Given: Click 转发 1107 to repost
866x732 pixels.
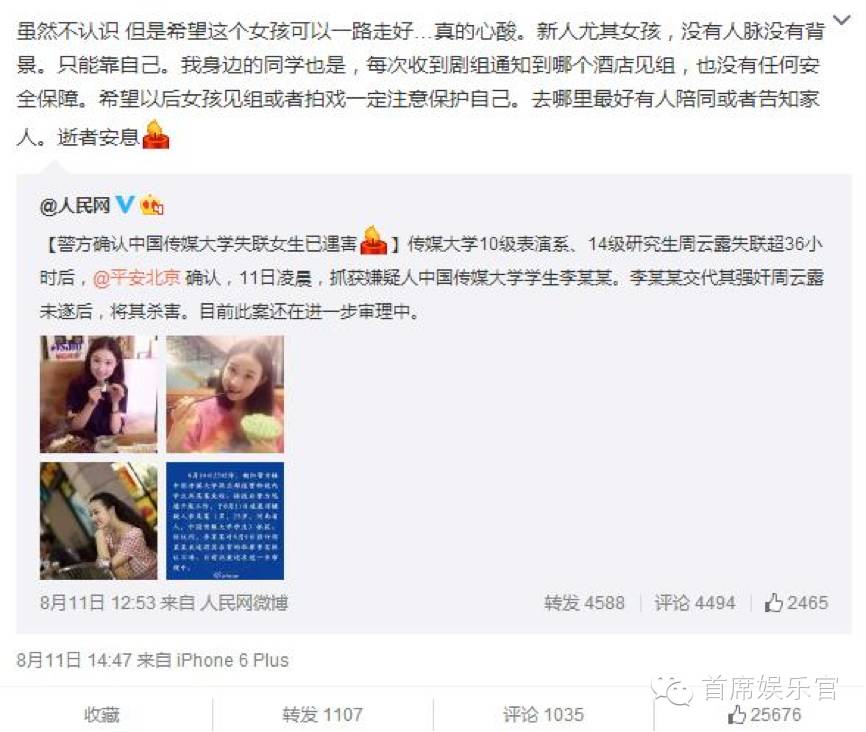Looking at the screenshot, I should point(323,714).
